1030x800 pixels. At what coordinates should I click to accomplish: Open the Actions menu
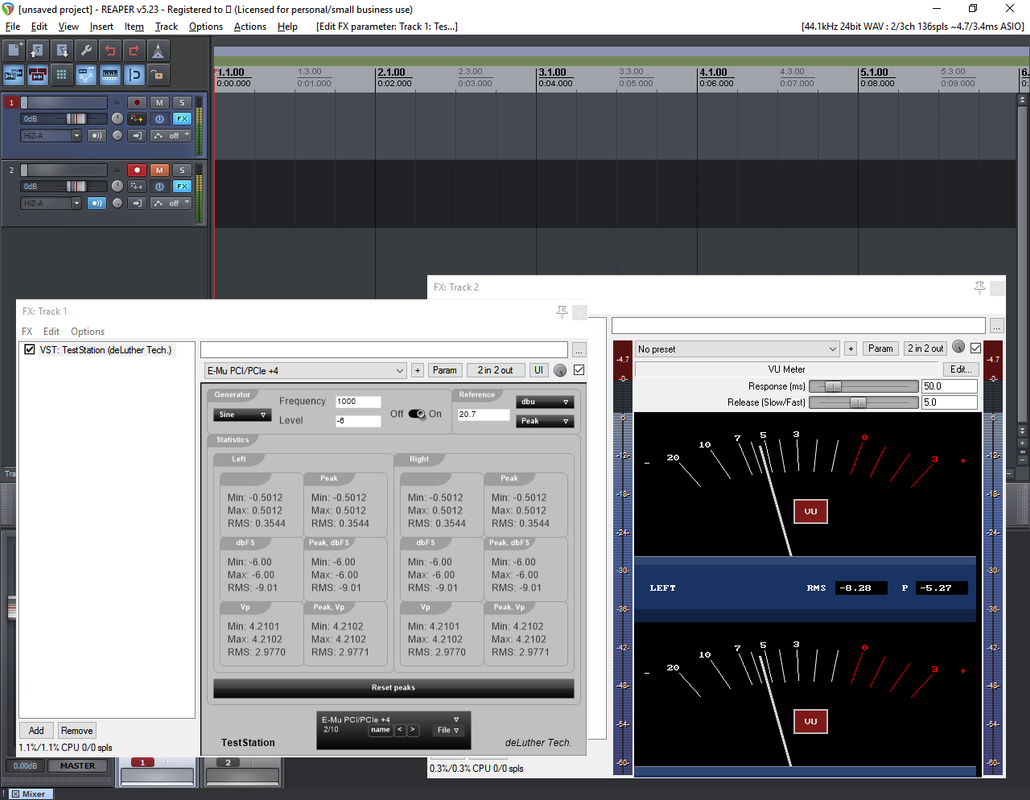[250, 26]
